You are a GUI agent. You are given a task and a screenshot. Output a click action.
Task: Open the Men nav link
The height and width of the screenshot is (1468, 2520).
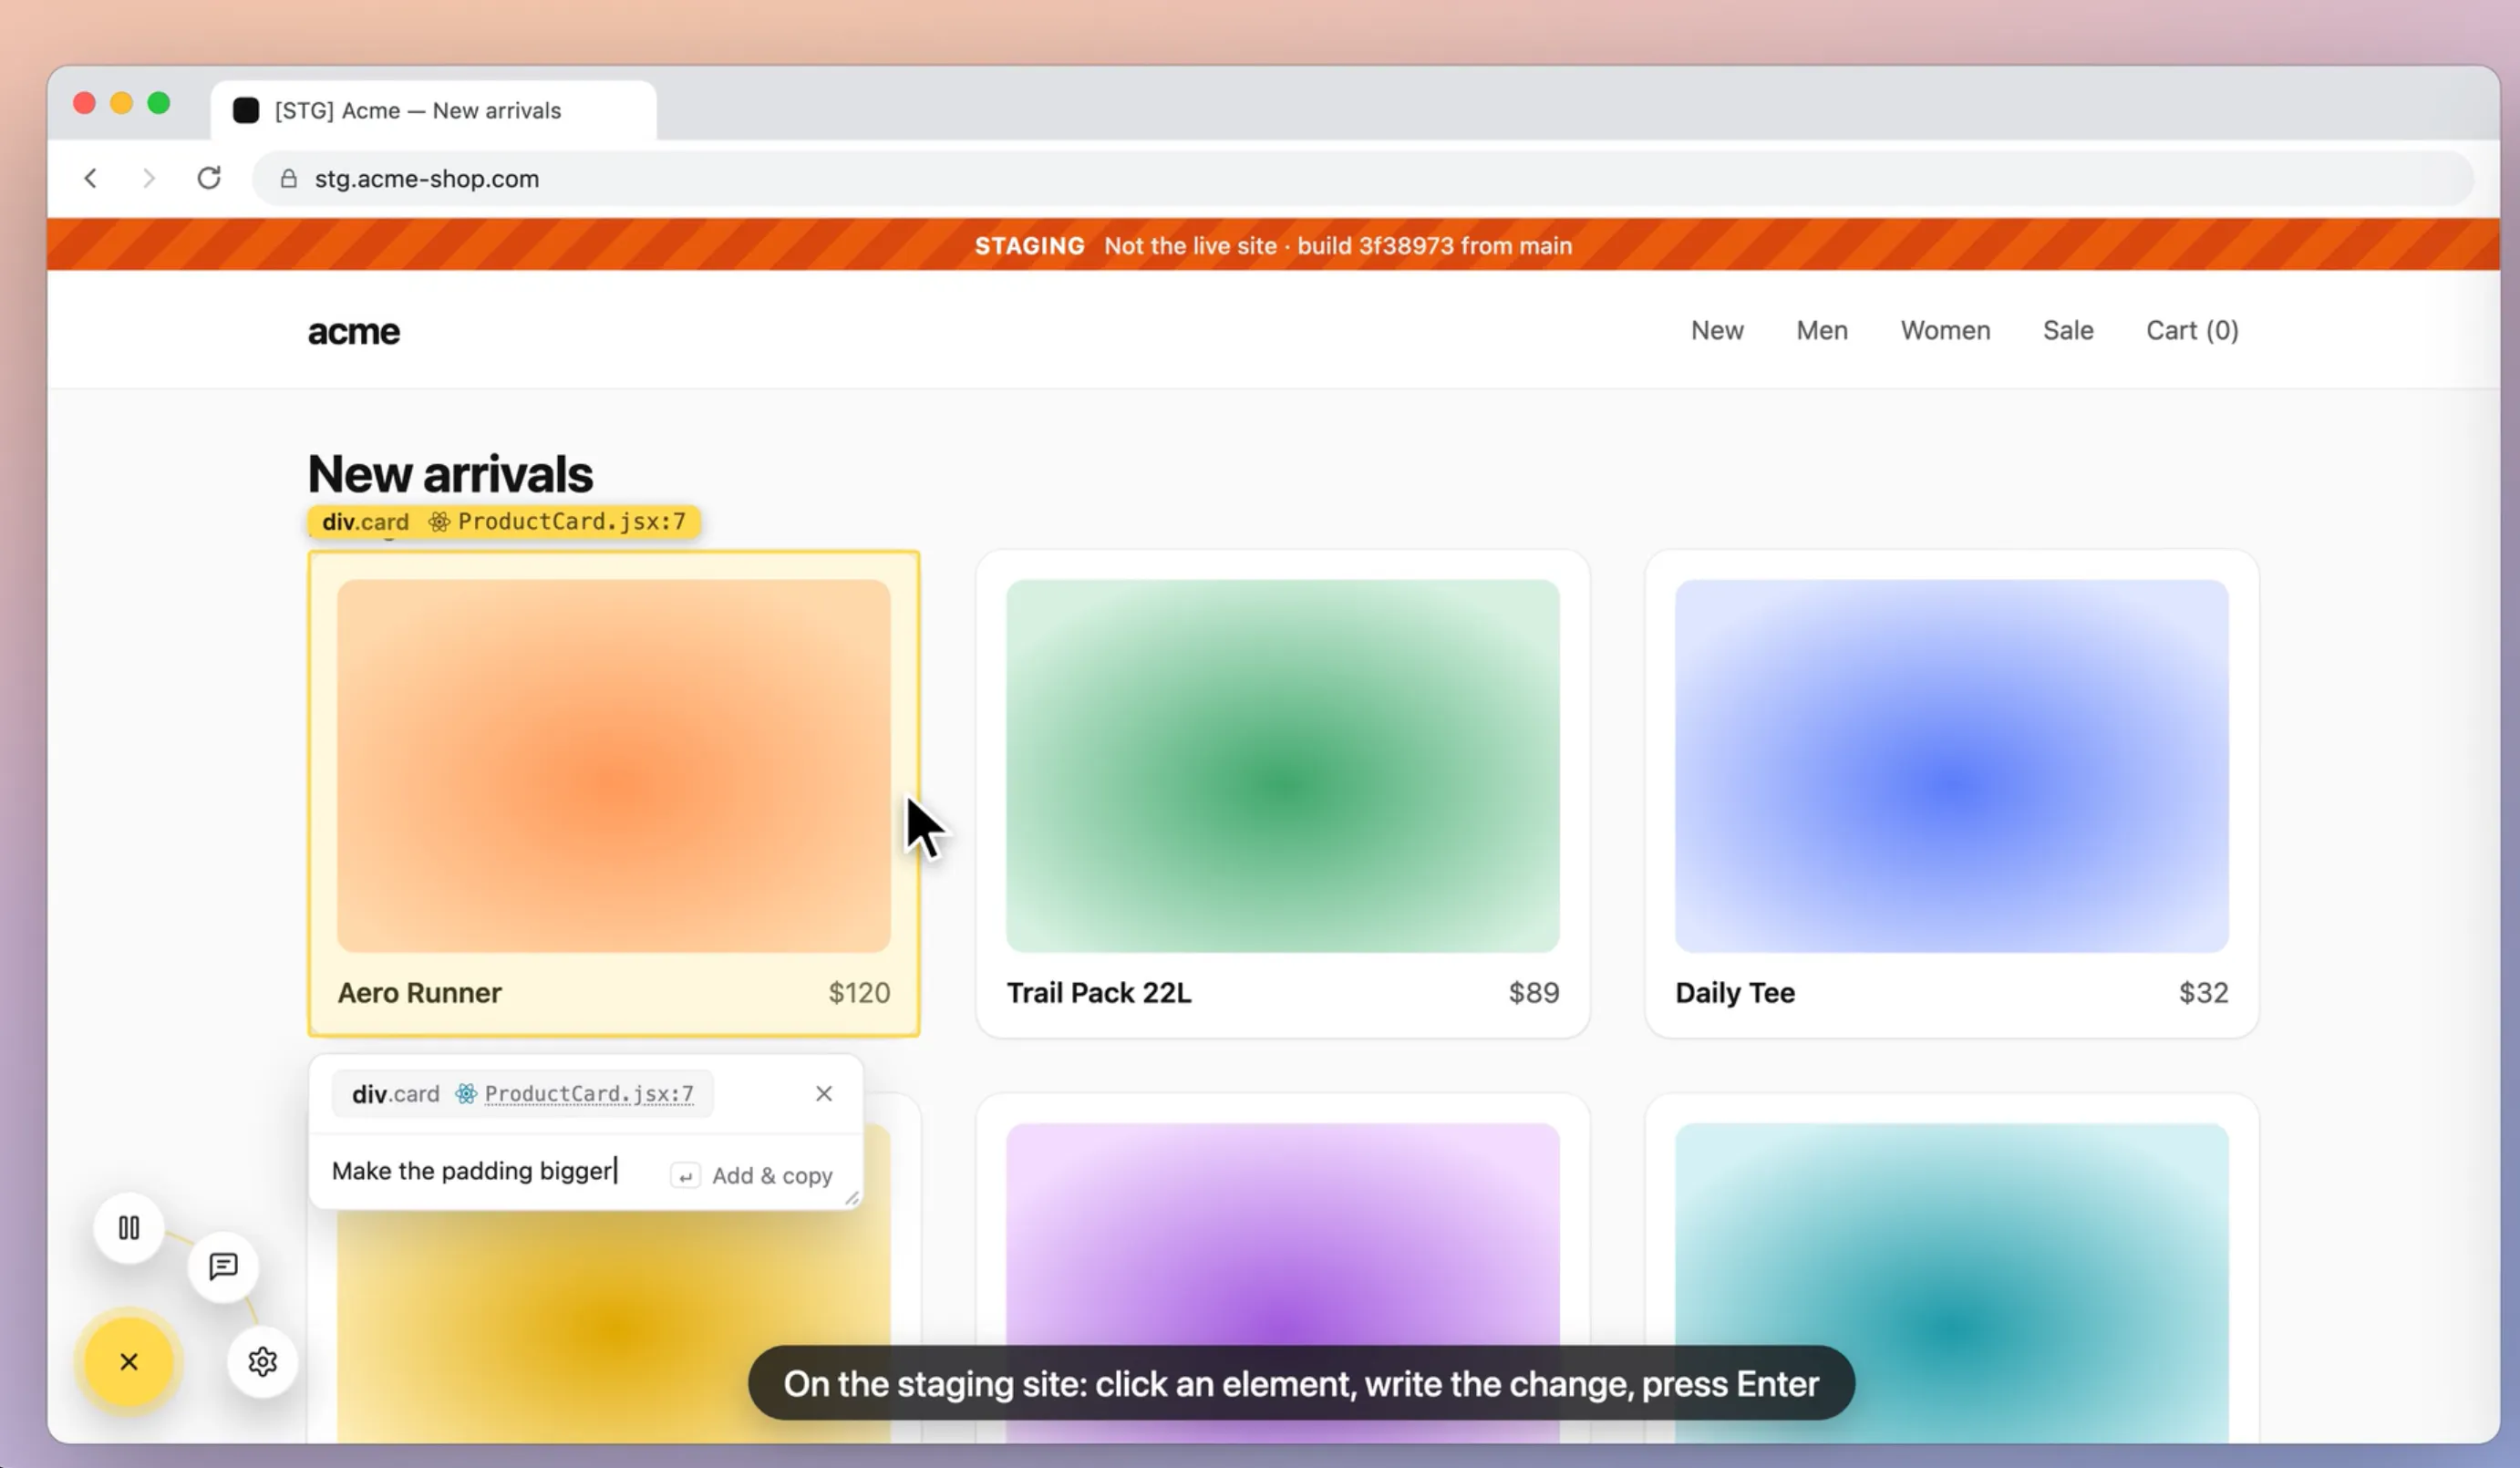[1821, 330]
